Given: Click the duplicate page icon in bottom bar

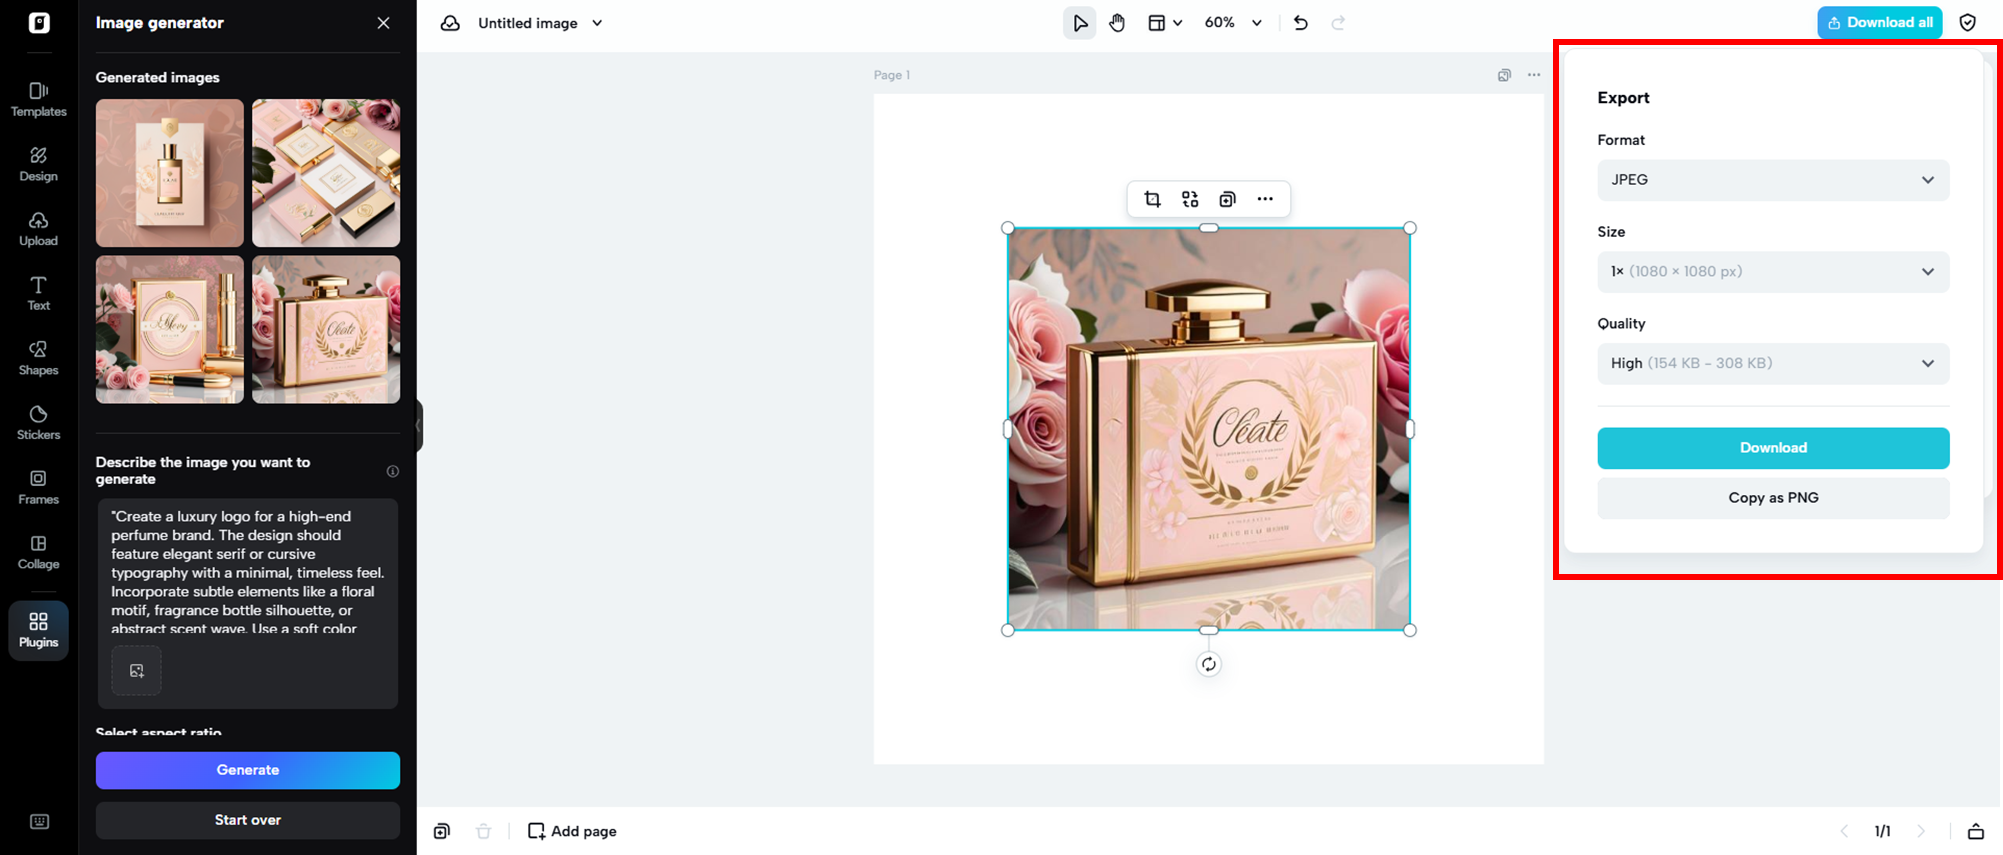Looking at the screenshot, I should tap(442, 831).
